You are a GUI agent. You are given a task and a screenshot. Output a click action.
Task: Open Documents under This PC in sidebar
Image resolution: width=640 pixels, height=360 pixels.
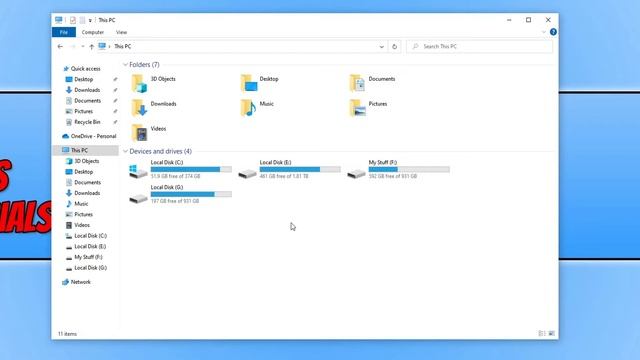(83, 182)
